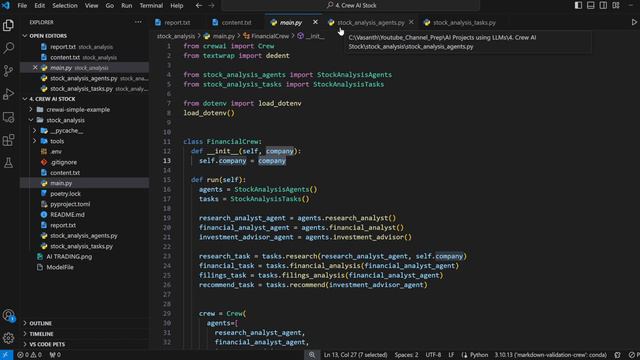640x360 pixels.
Task: Click the remote window status icon
Action: (x=6, y=355)
